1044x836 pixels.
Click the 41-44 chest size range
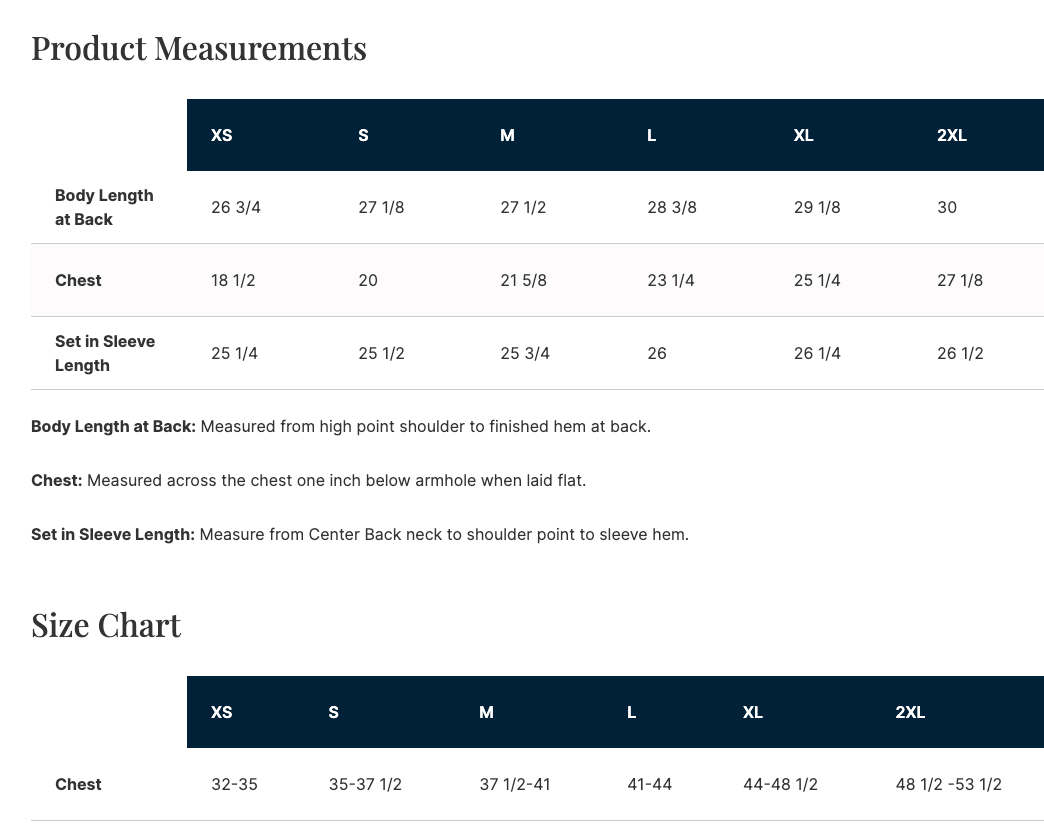[x=650, y=784]
